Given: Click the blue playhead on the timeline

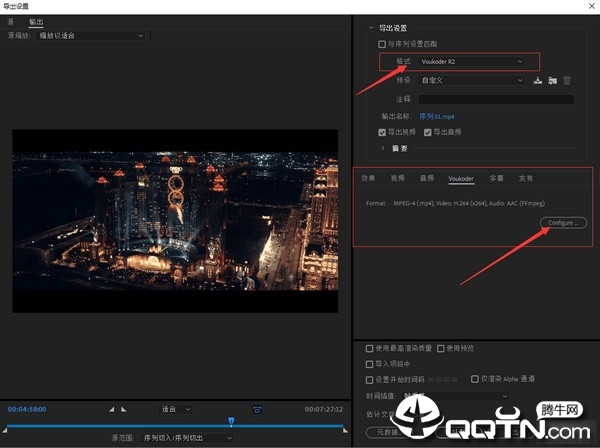Looking at the screenshot, I should click(231, 421).
